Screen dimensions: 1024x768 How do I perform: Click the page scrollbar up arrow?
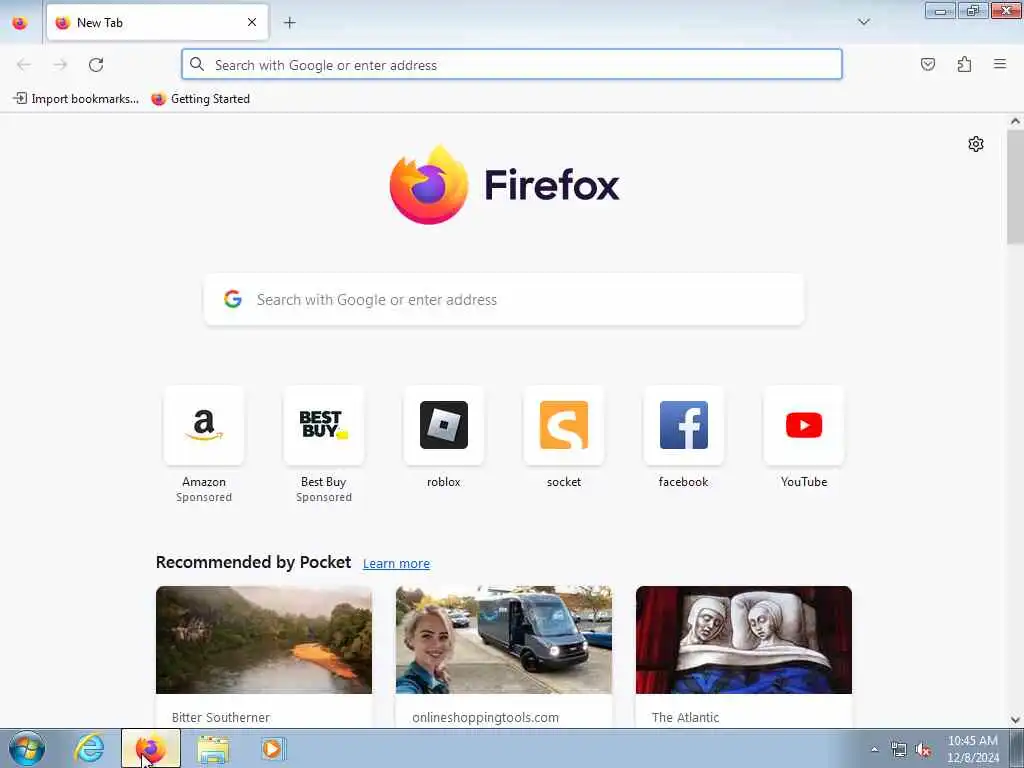1015,121
